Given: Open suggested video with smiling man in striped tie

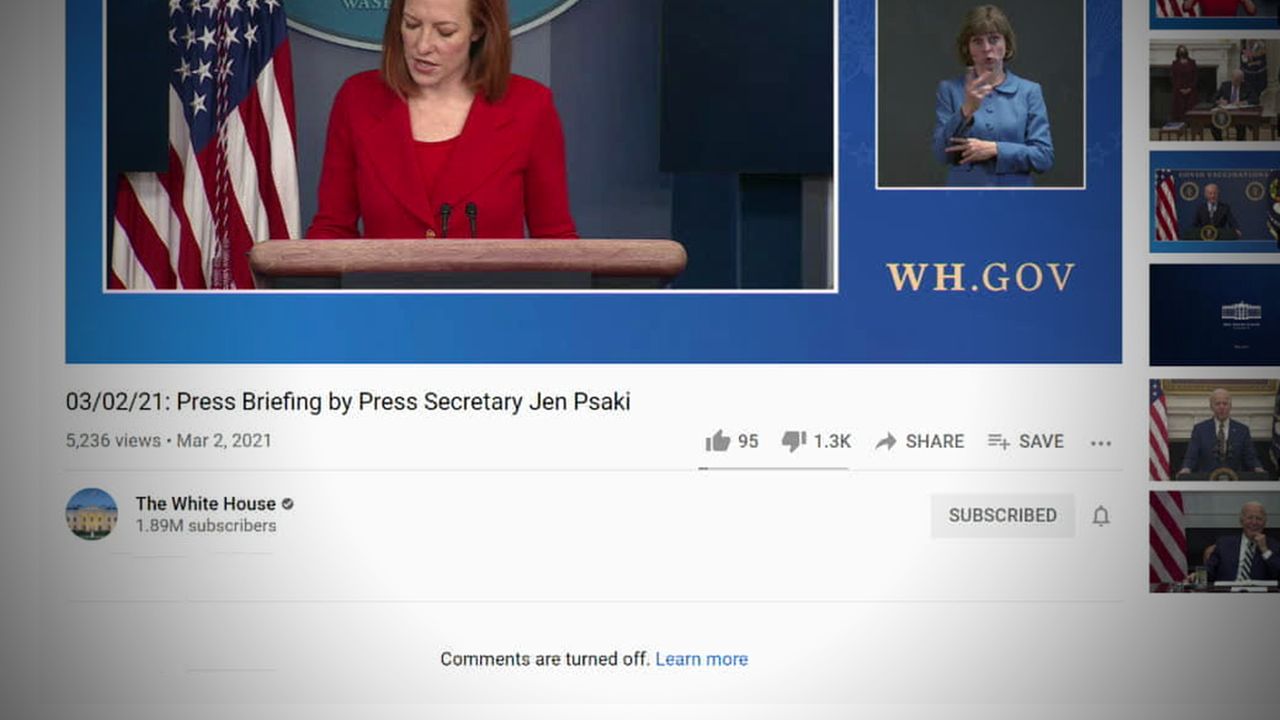Looking at the screenshot, I should click(x=1214, y=541).
